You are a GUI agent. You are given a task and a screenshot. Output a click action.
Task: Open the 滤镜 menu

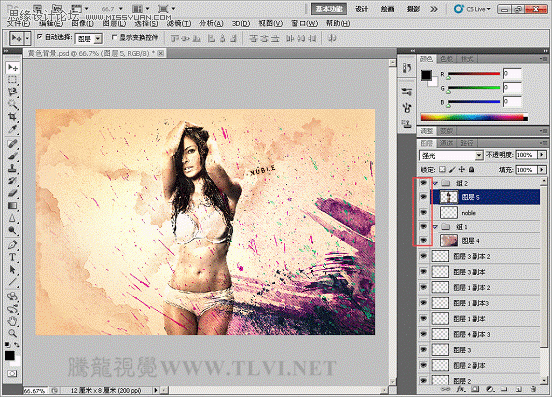(179, 23)
